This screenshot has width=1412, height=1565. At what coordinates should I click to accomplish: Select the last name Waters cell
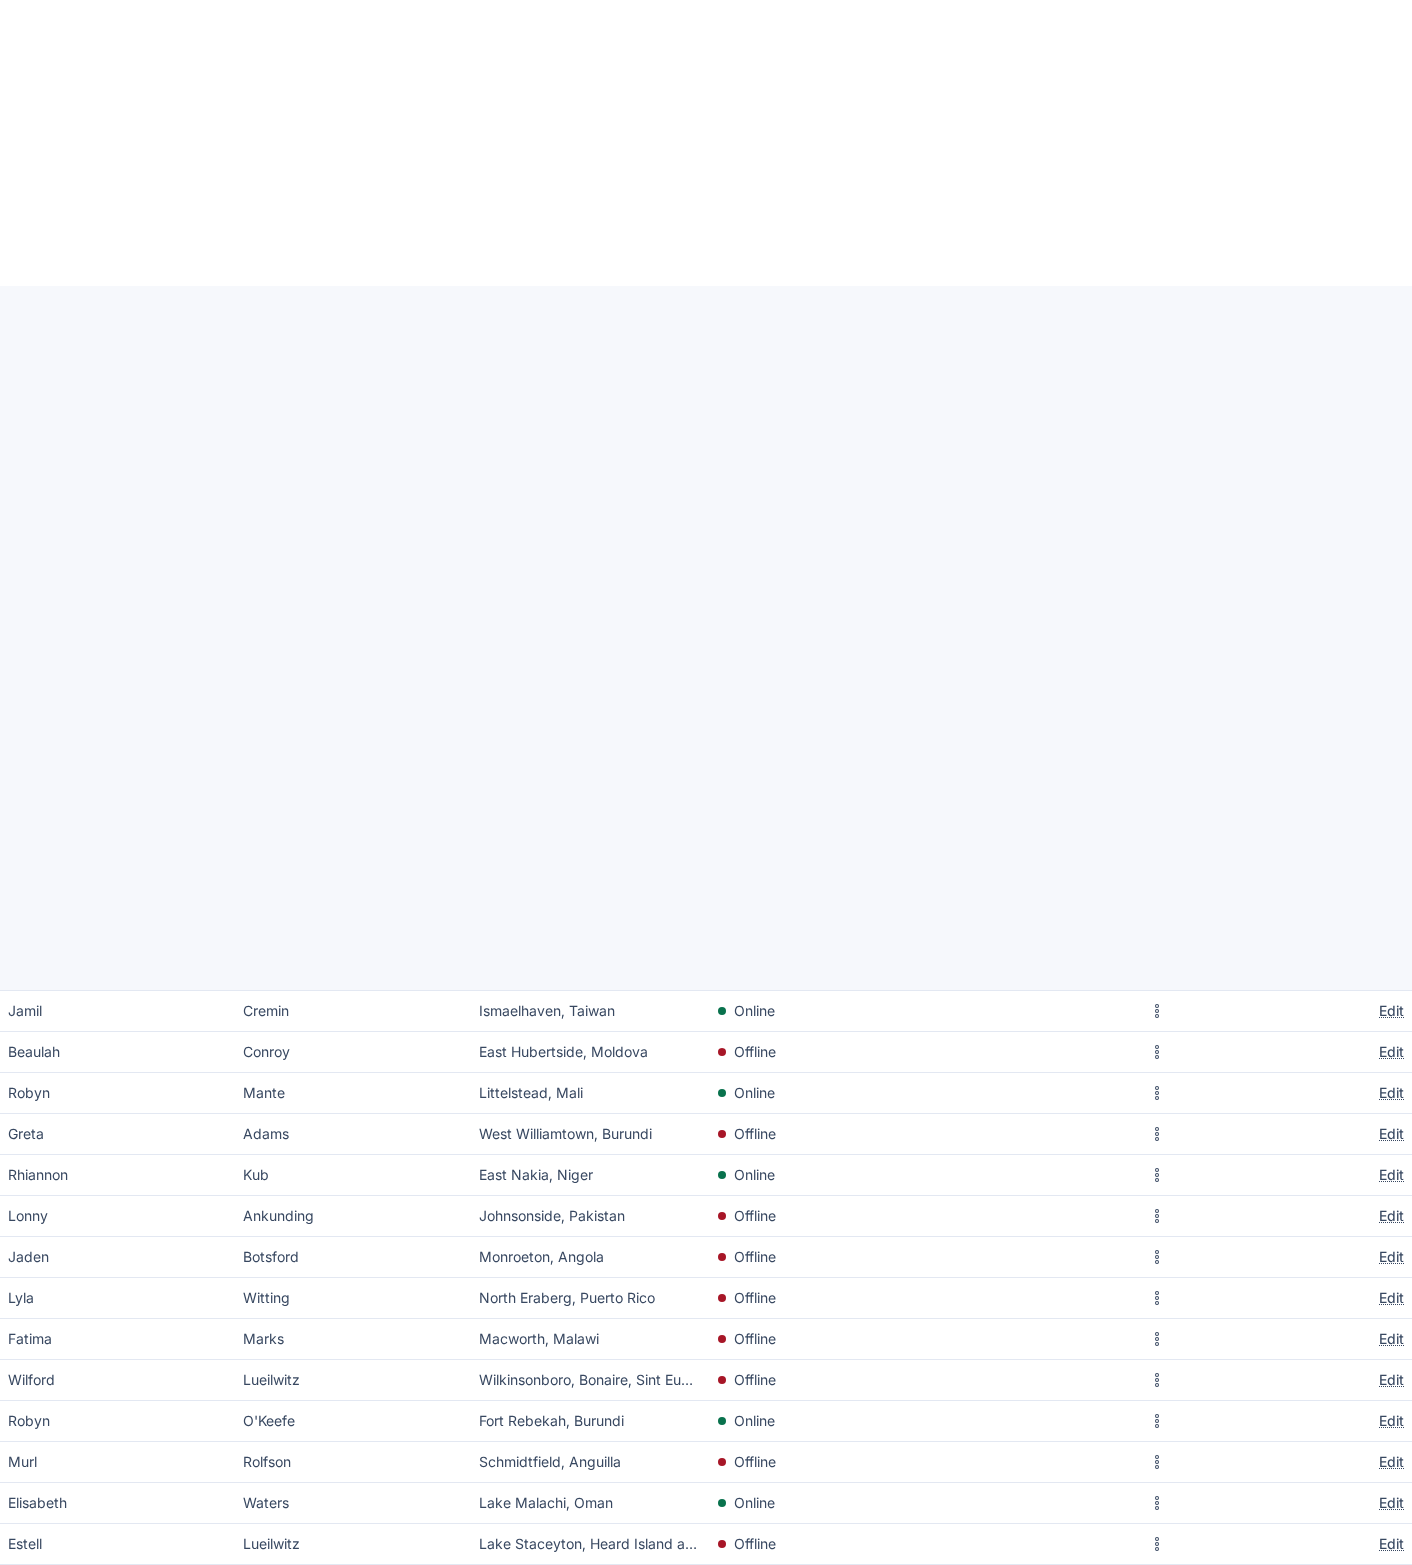[x=266, y=1503]
